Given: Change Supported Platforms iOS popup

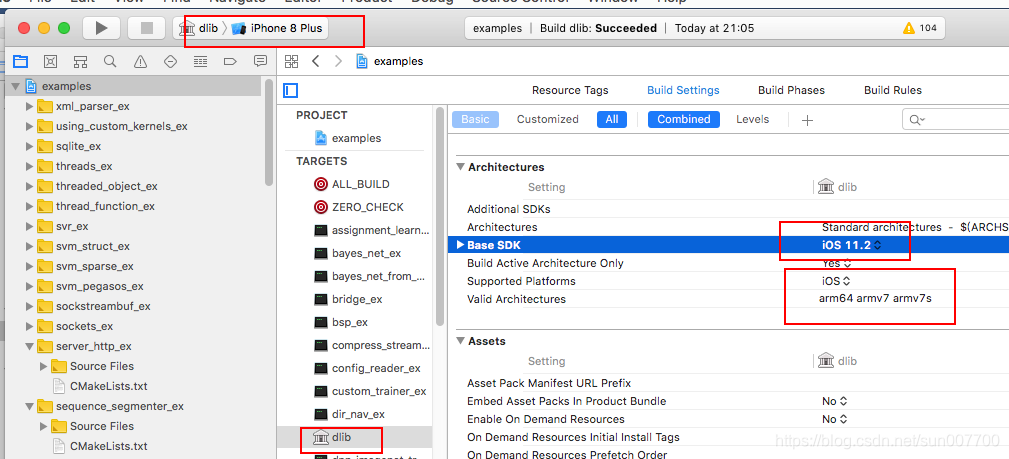Looking at the screenshot, I should coord(836,281).
